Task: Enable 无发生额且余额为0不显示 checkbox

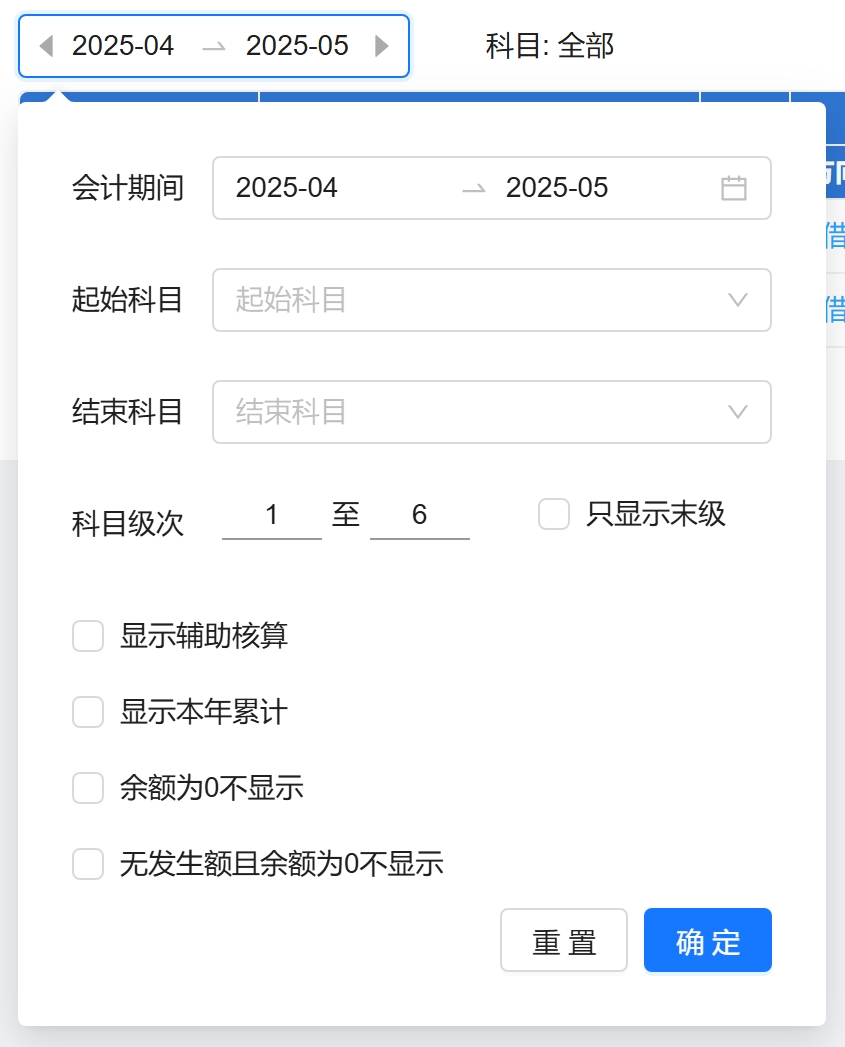Action: coord(88,864)
